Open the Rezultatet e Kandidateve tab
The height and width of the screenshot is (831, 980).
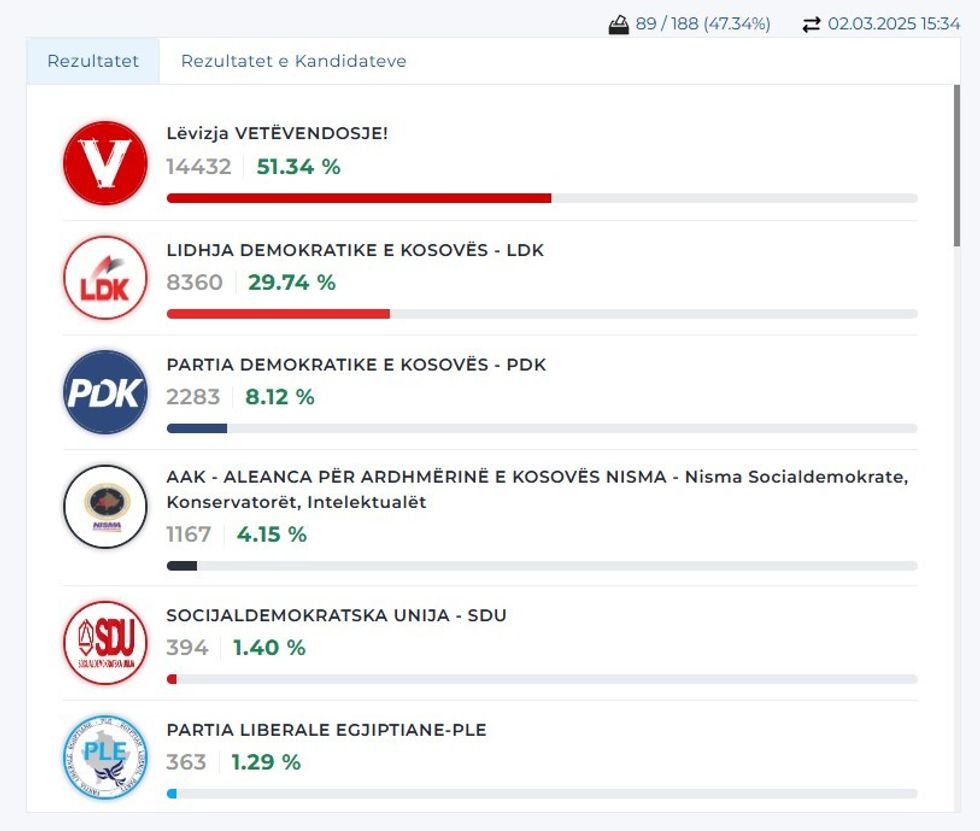click(293, 61)
